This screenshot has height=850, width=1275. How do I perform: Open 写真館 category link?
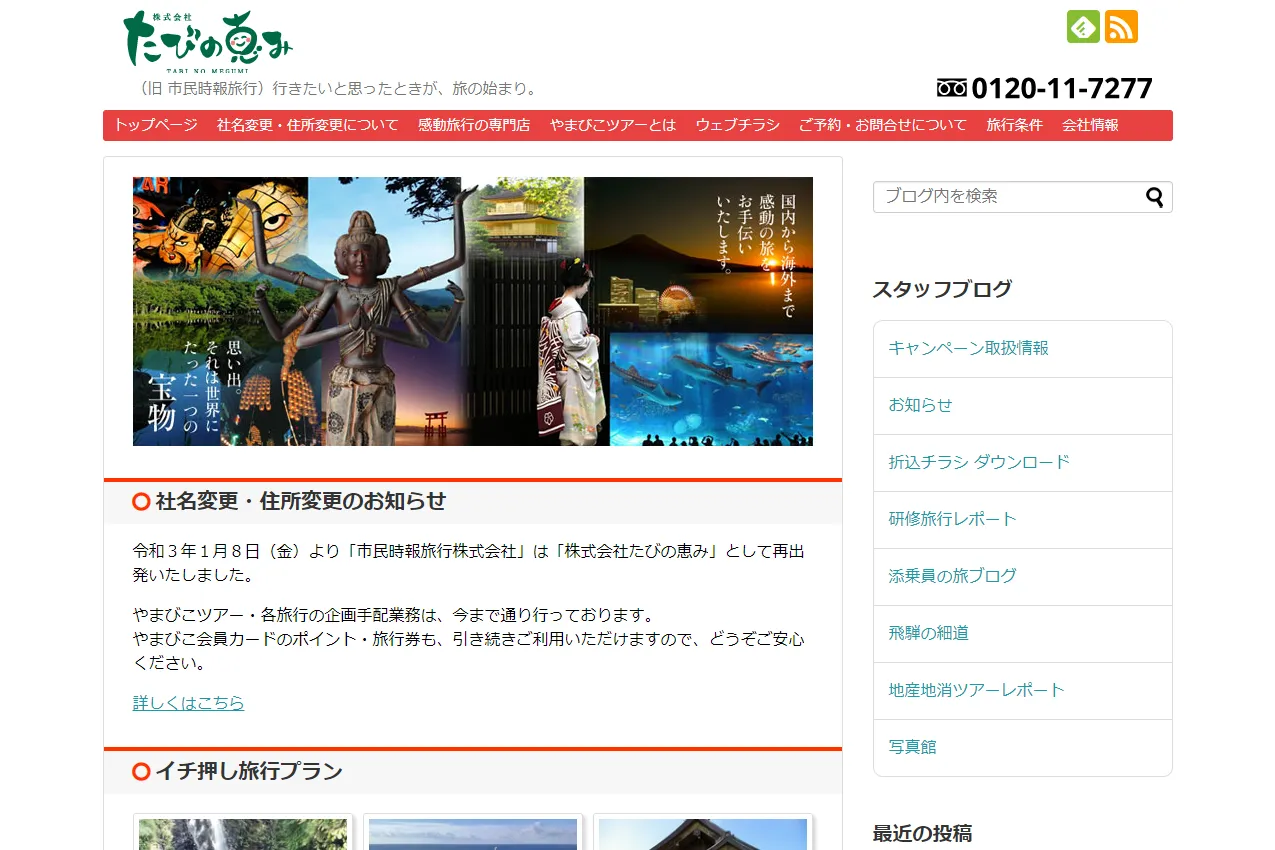(x=1022, y=748)
